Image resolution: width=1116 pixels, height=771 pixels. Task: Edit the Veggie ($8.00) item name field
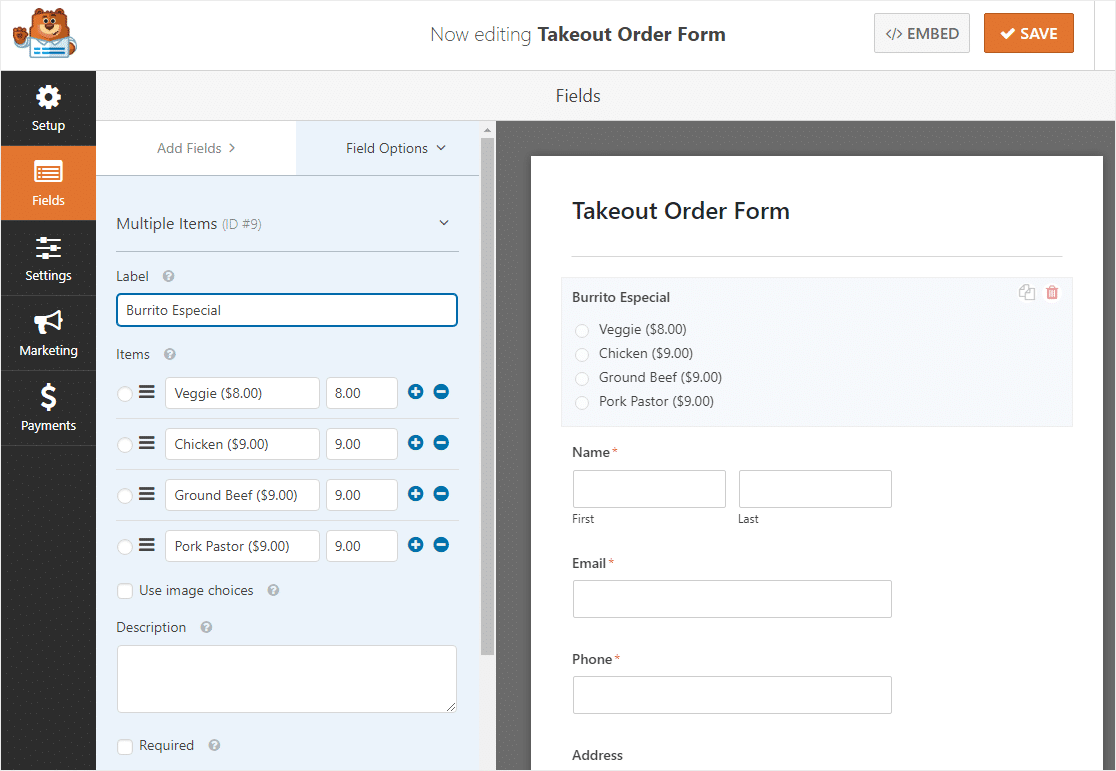pos(242,393)
